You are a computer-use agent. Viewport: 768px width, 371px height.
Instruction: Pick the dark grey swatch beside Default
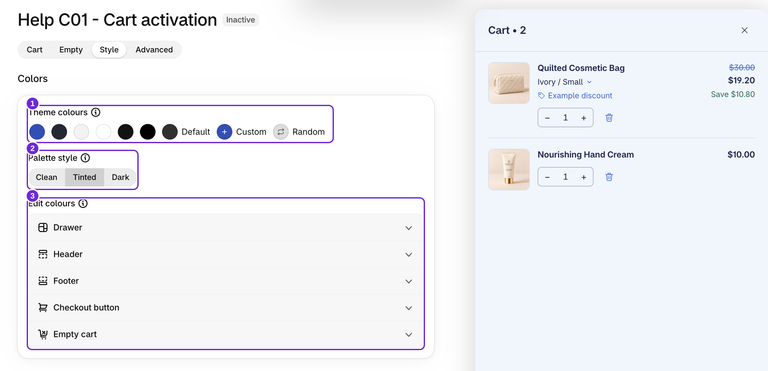(x=169, y=132)
